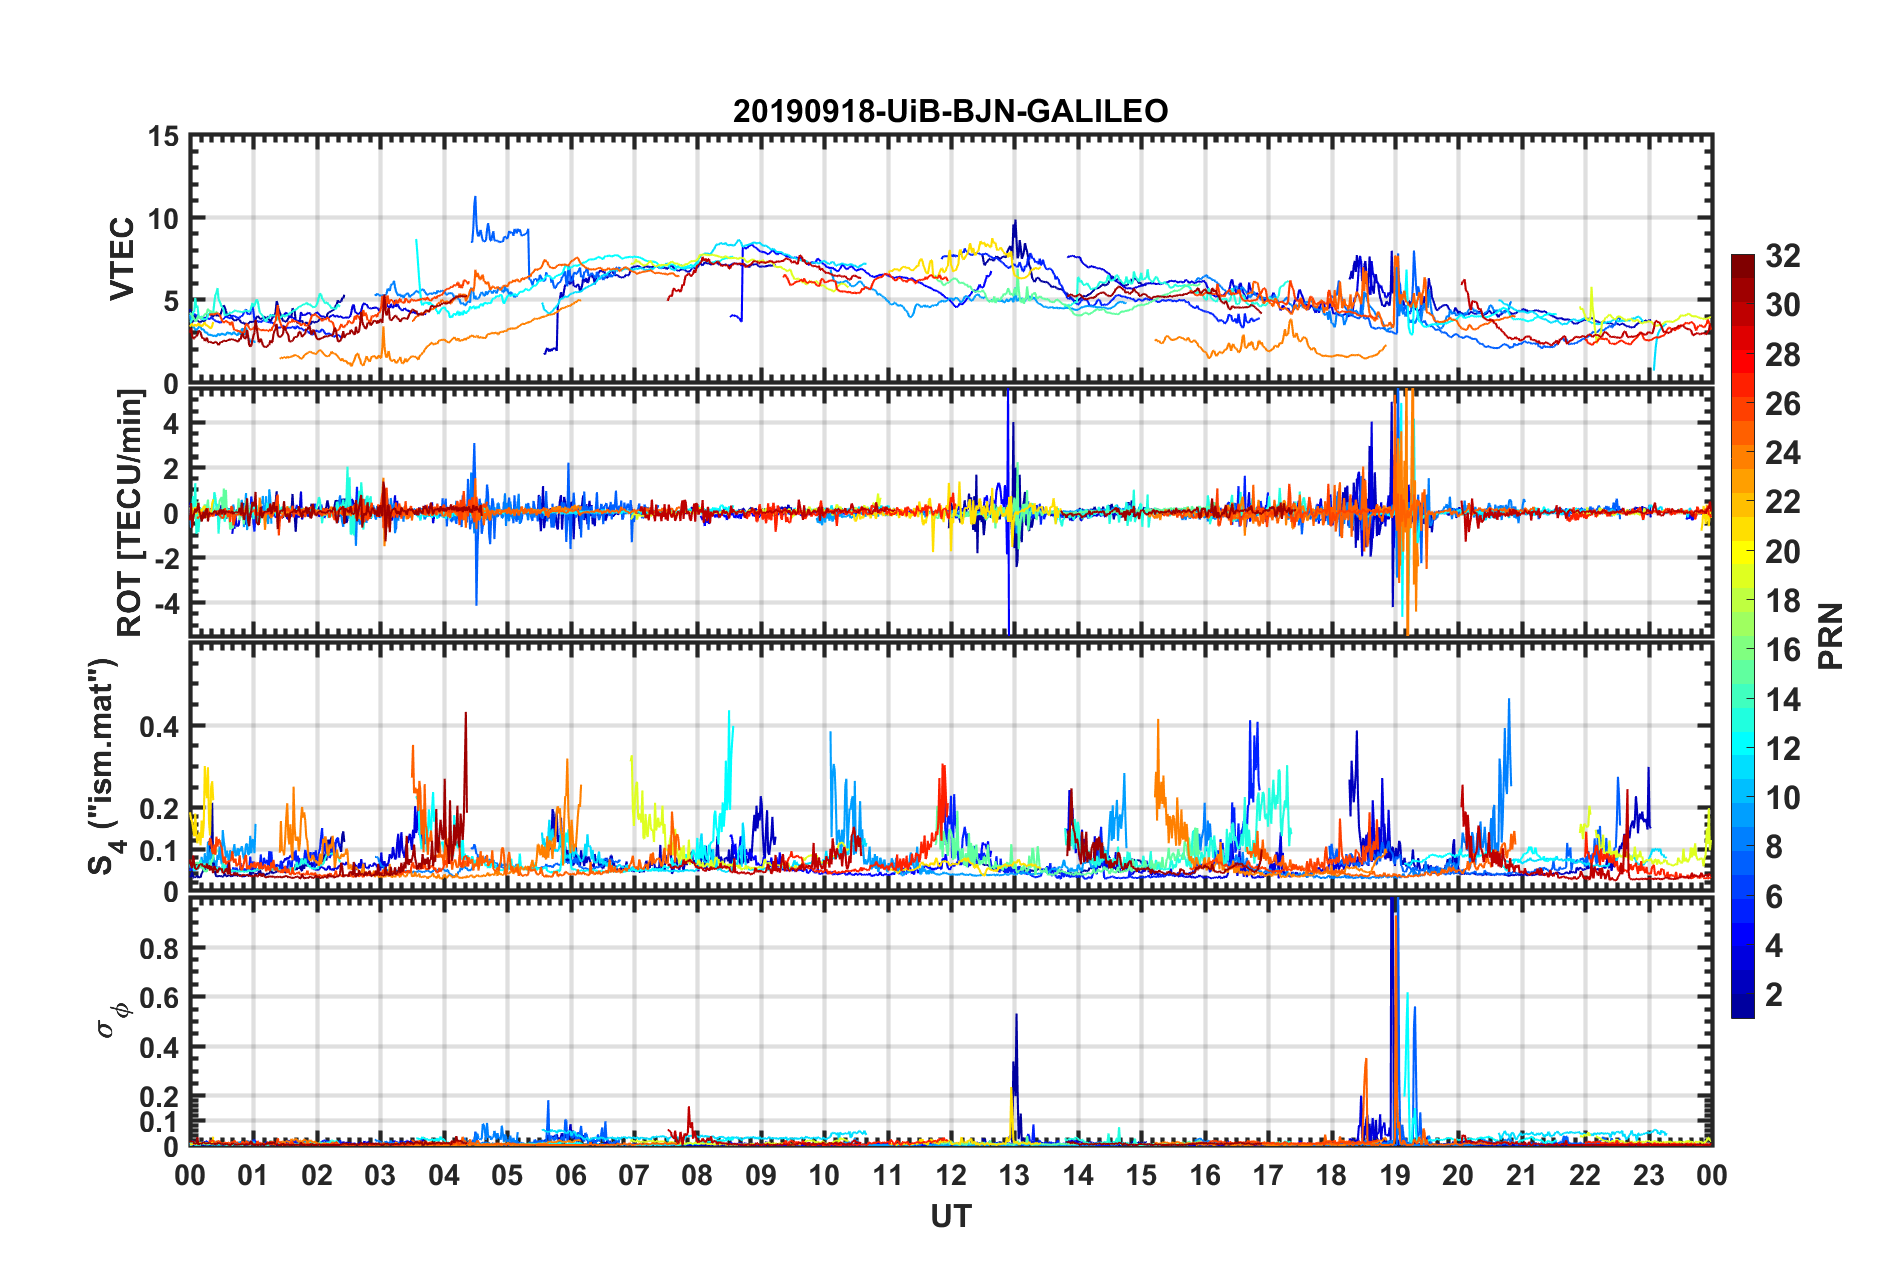Select UT hour label 07
This screenshot has width=1902, height=1272.
pos(634,1175)
